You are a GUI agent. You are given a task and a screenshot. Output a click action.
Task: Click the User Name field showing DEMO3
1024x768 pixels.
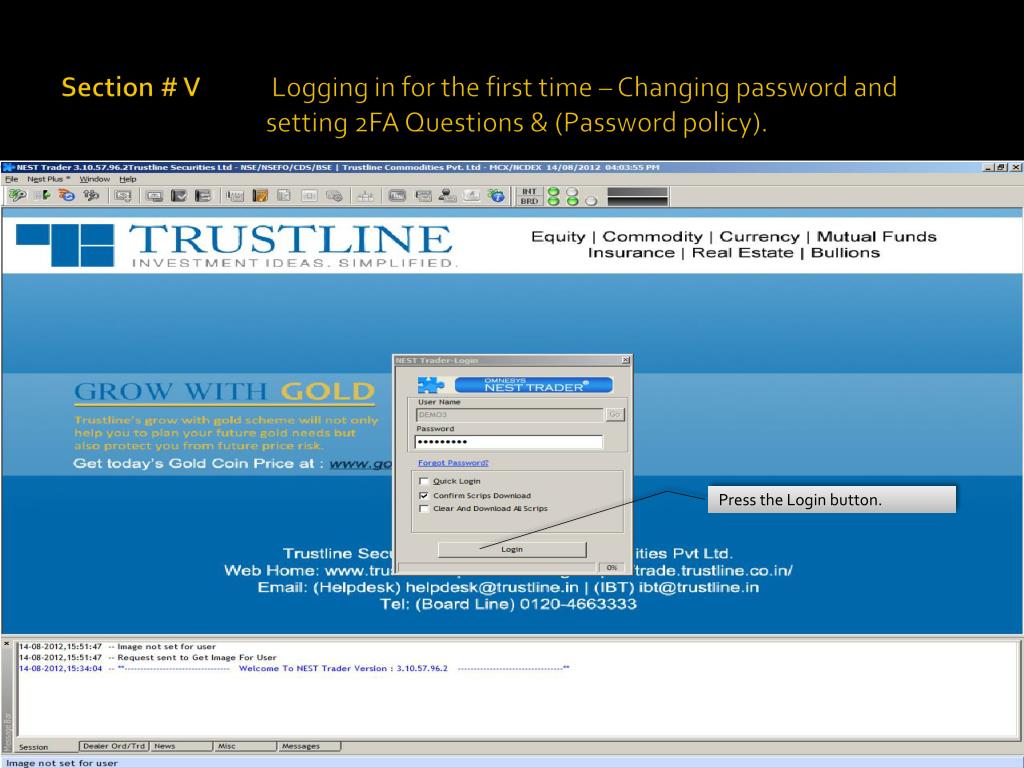[510, 414]
